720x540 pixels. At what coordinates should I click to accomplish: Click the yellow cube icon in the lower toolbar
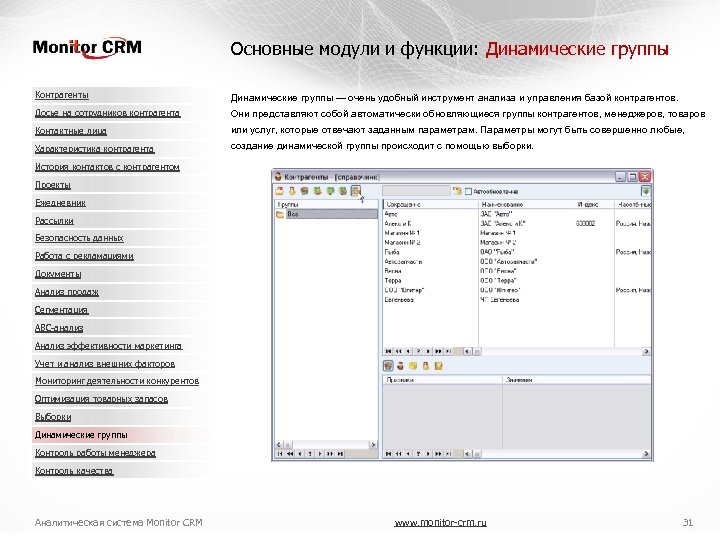[x=413, y=366]
